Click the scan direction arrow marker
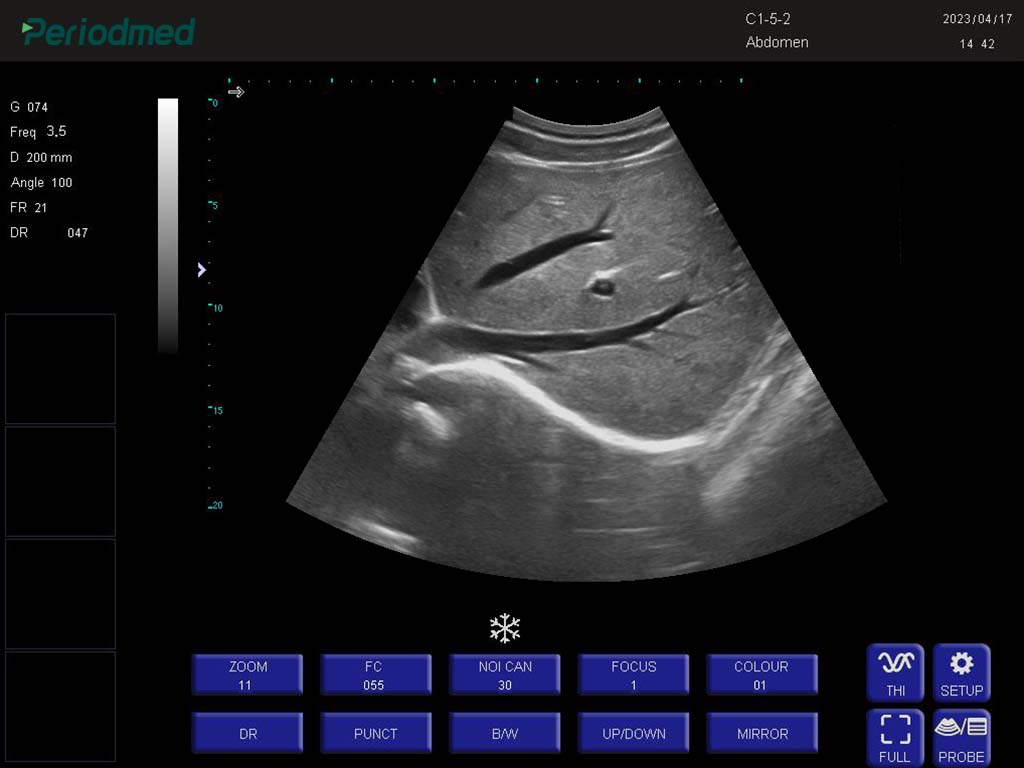 tap(236, 92)
